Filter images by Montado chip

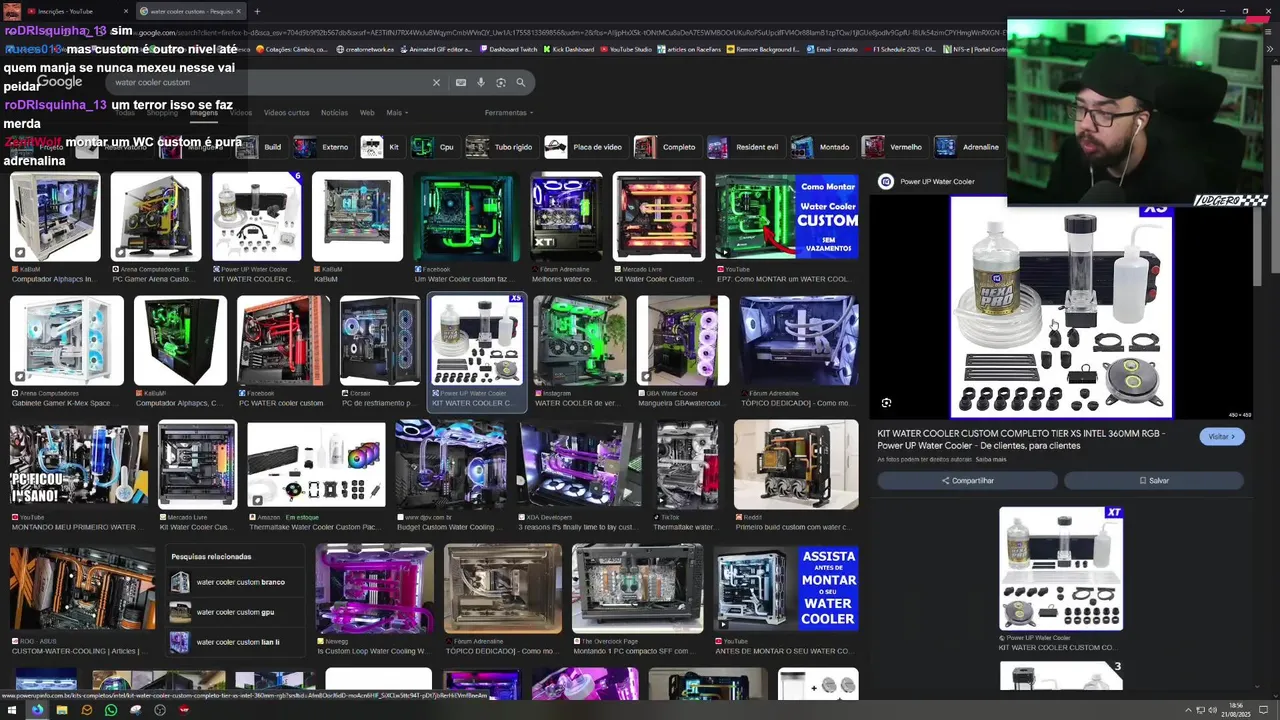(x=822, y=147)
